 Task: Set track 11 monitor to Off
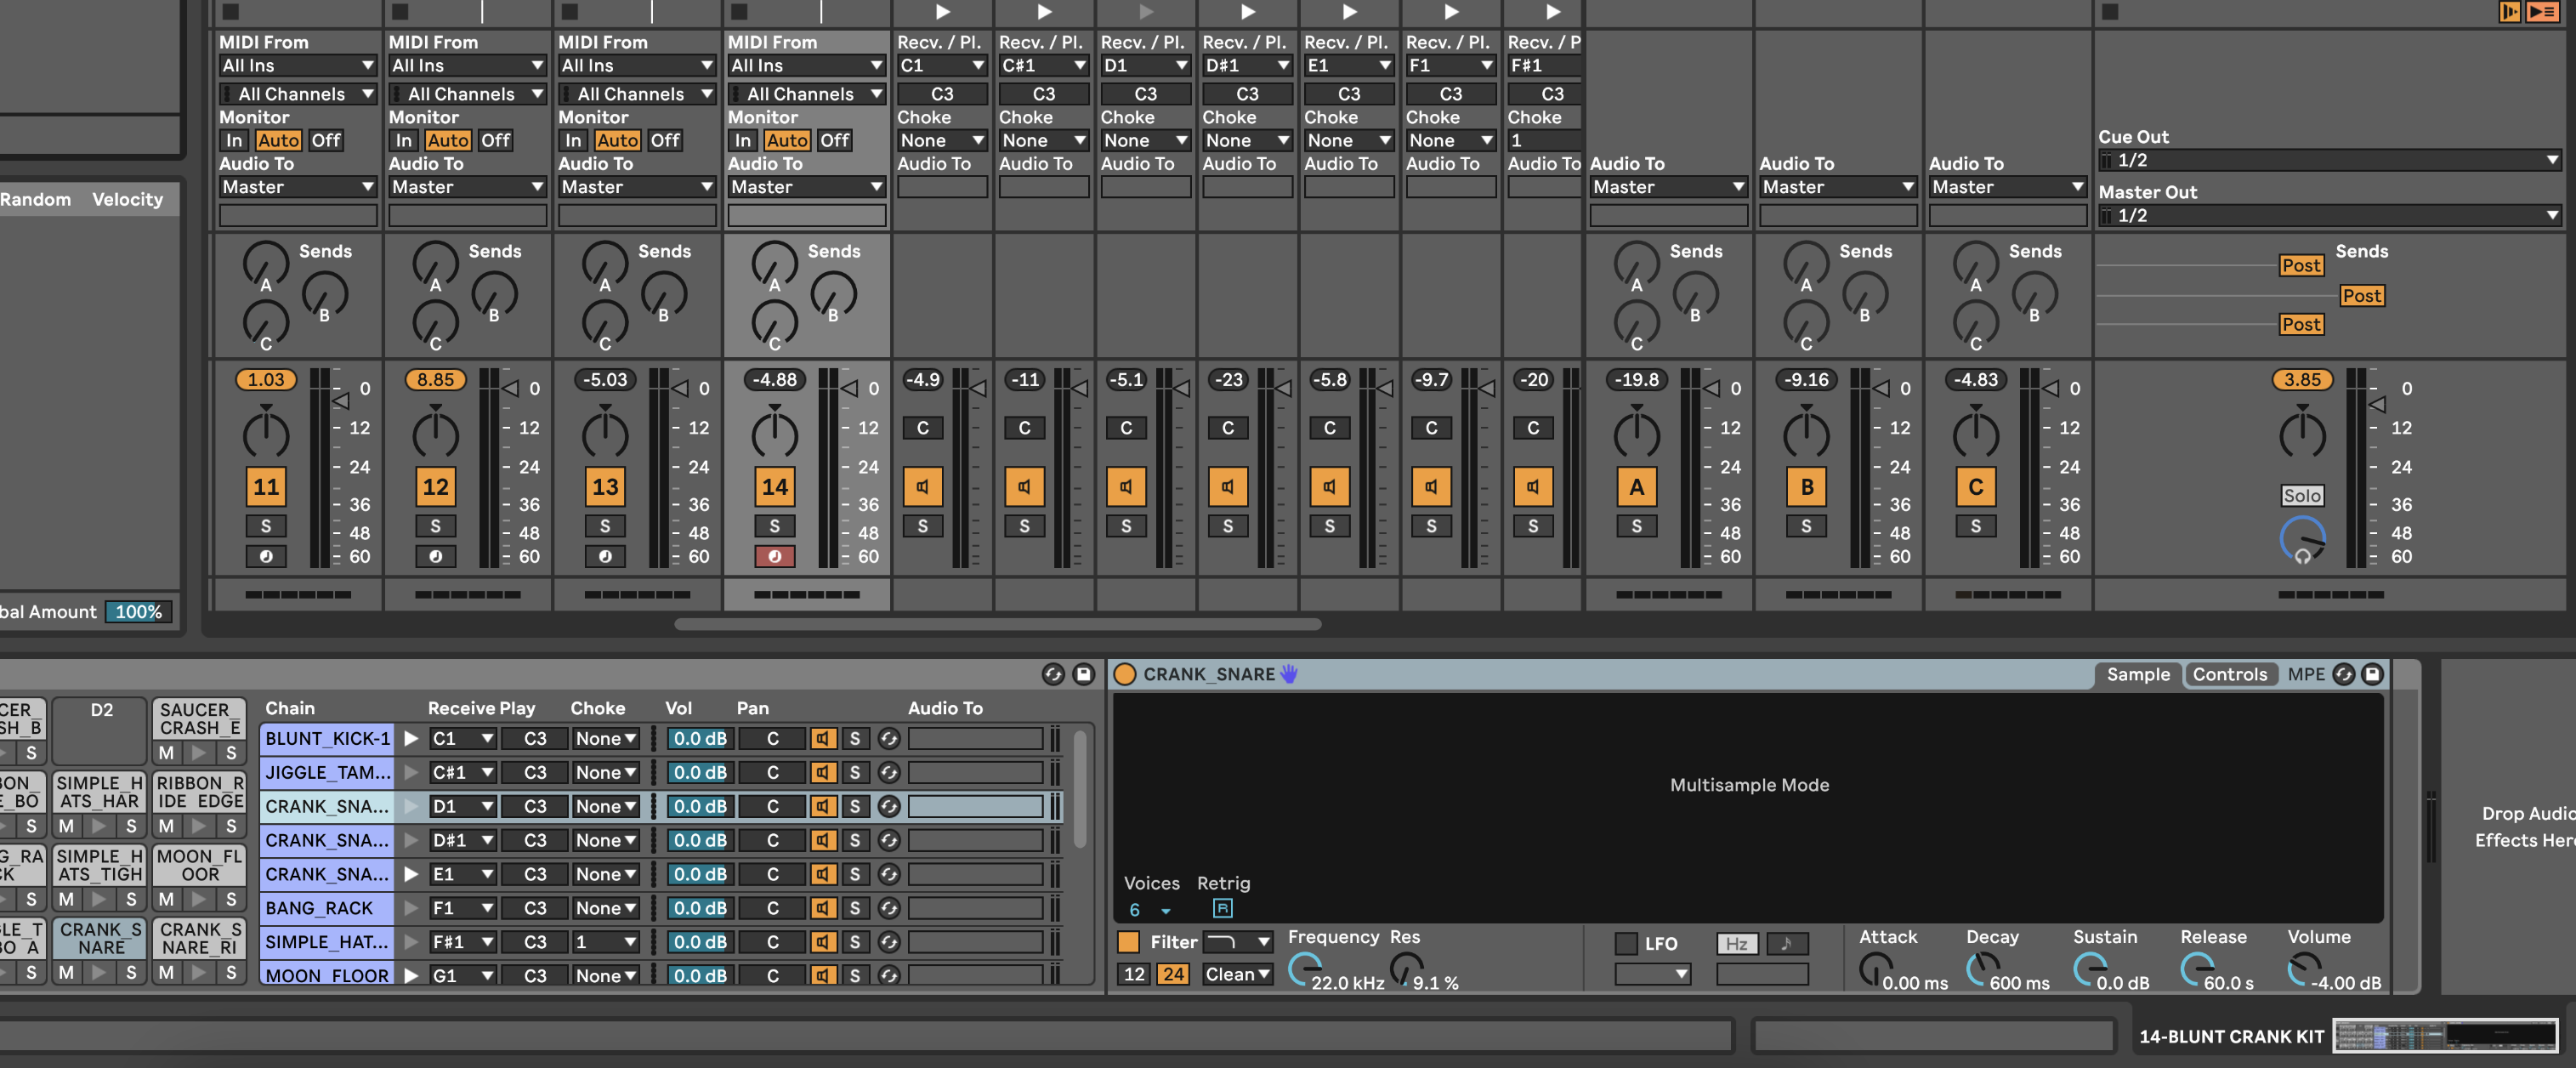point(326,141)
